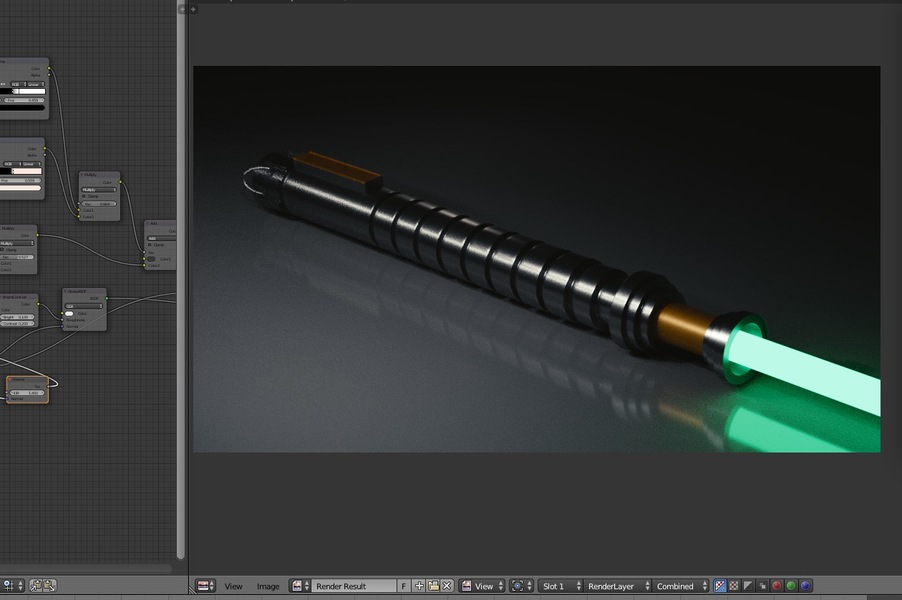Screen dimensions: 902x600
Task: Open the pivot point selector
Action: (521, 586)
